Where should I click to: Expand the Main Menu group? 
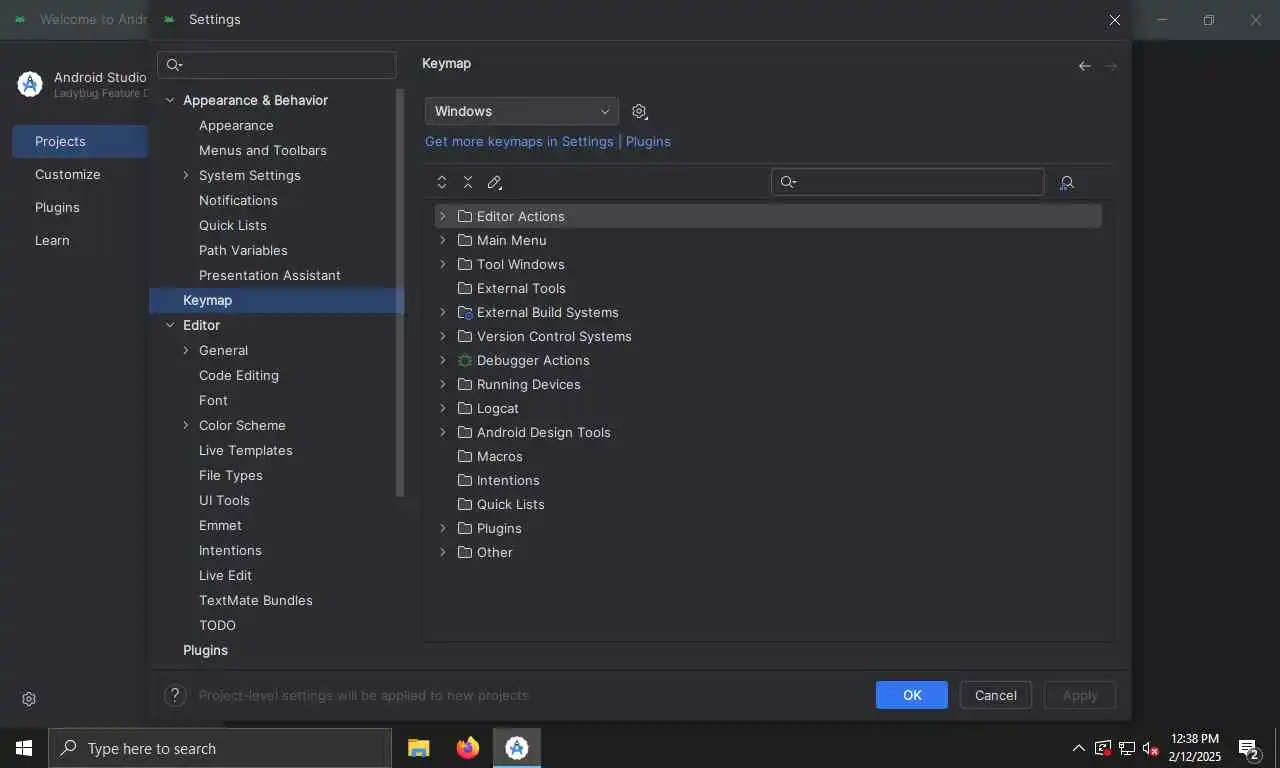(x=443, y=240)
